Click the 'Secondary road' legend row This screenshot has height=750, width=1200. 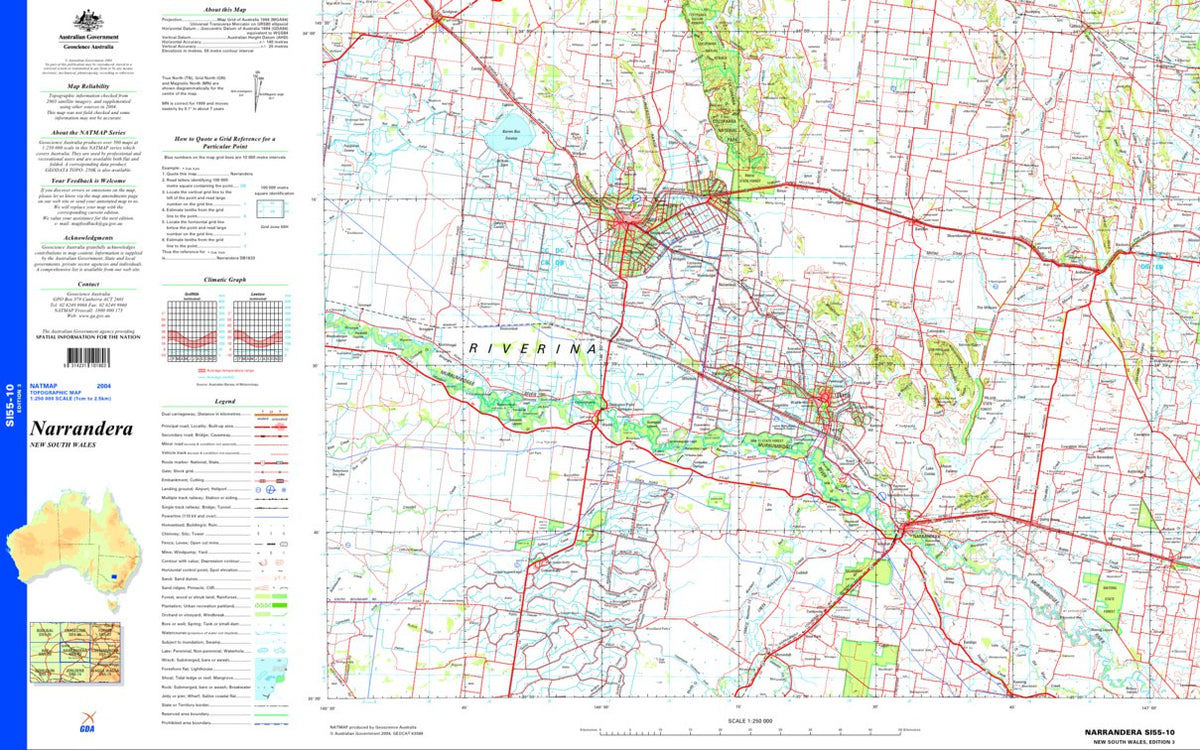pos(225,436)
